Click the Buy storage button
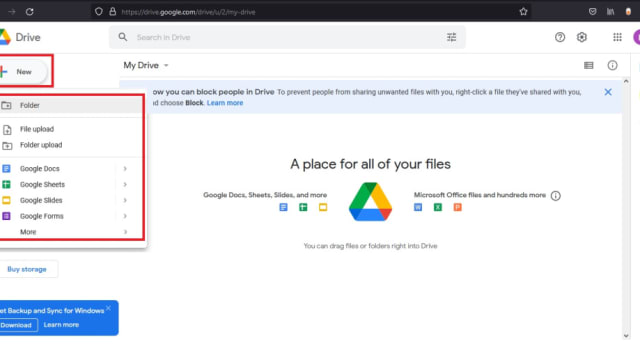640x360 pixels. point(27,269)
